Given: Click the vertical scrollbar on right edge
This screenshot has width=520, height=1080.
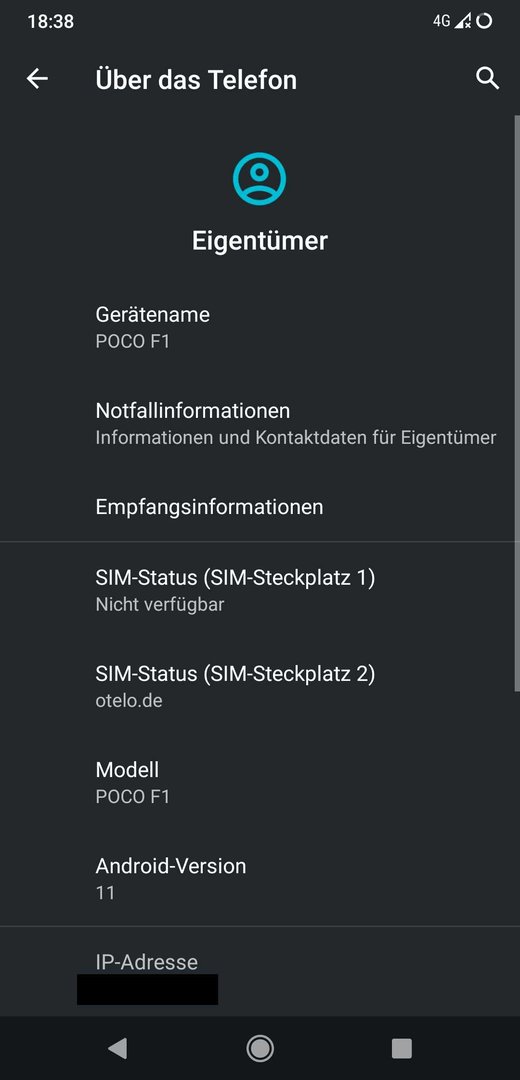Looking at the screenshot, I should coord(517,403).
